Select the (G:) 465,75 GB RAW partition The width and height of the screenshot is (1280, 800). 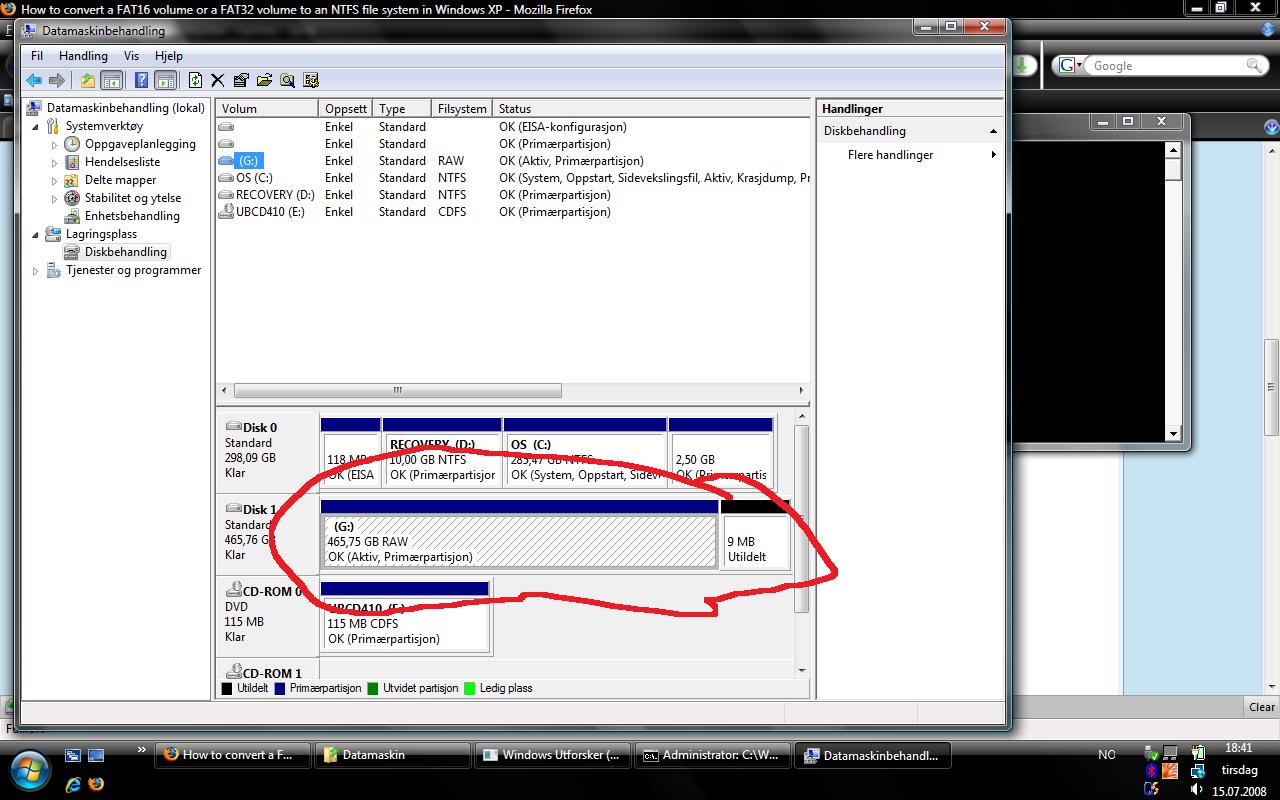[x=520, y=536]
